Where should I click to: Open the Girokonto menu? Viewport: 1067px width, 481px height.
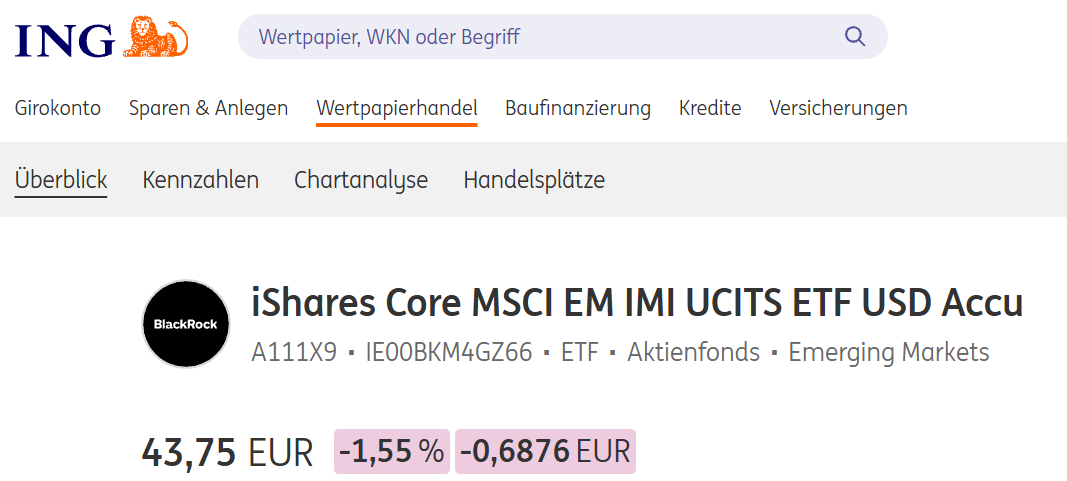[x=58, y=108]
